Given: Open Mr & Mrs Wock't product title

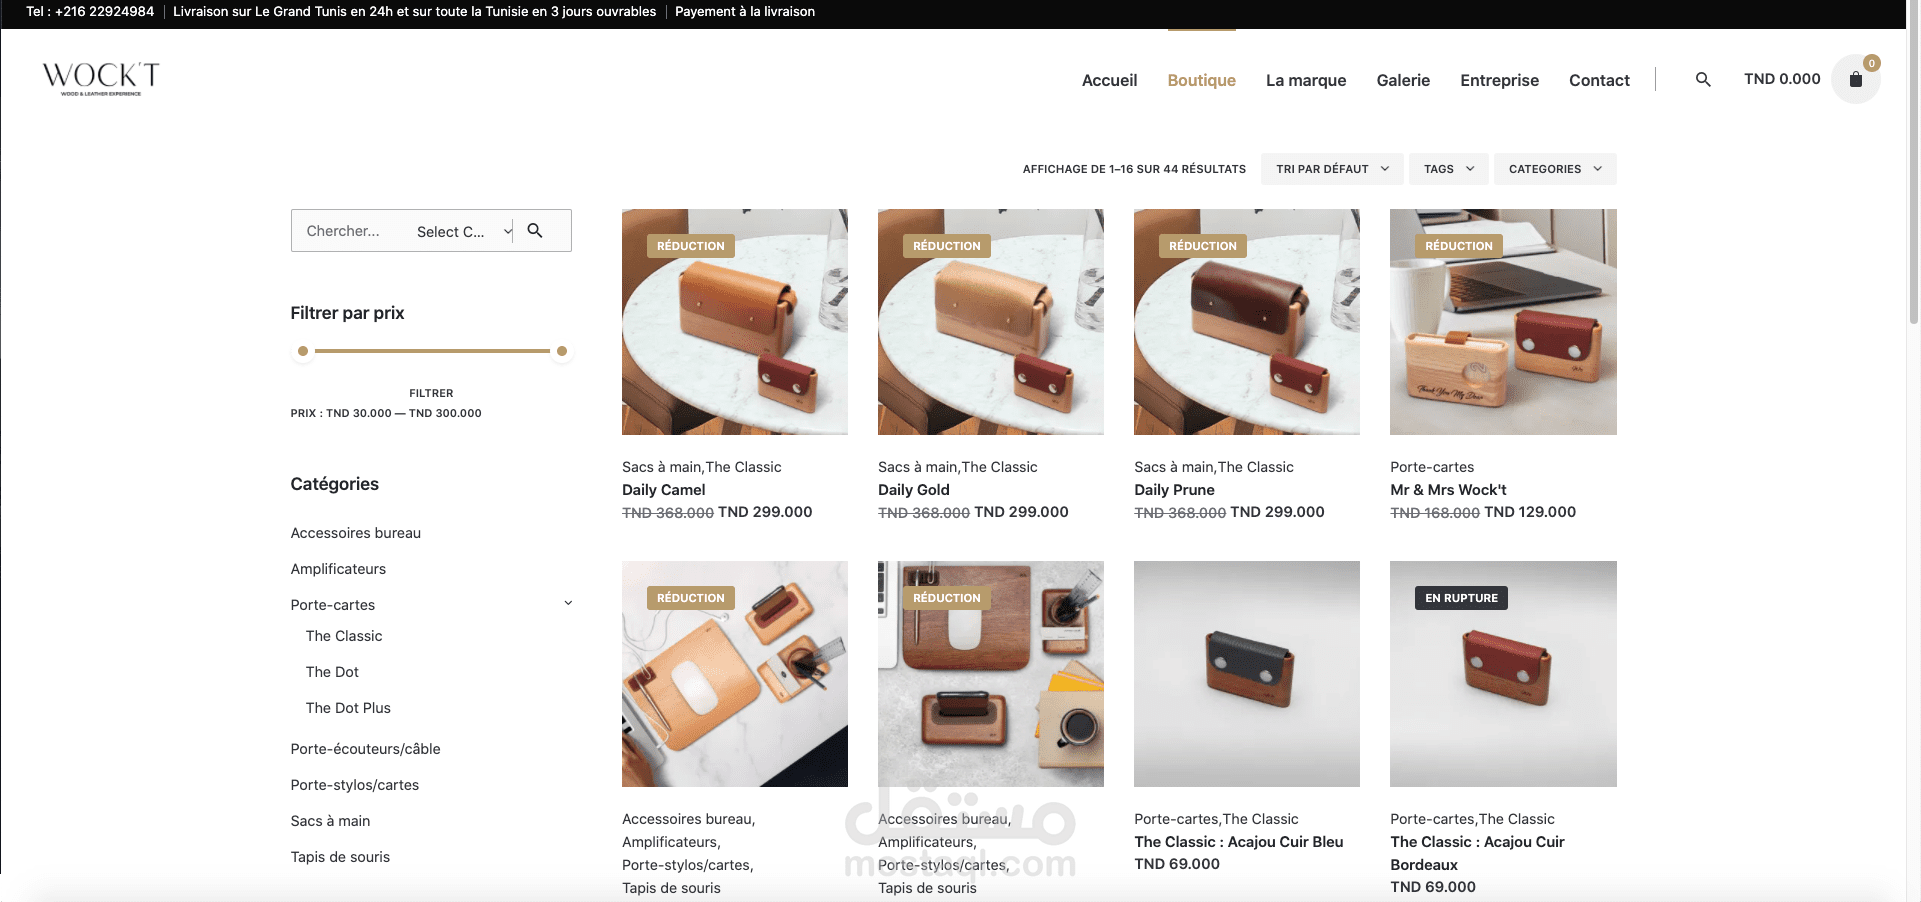Looking at the screenshot, I should pos(1448,490).
